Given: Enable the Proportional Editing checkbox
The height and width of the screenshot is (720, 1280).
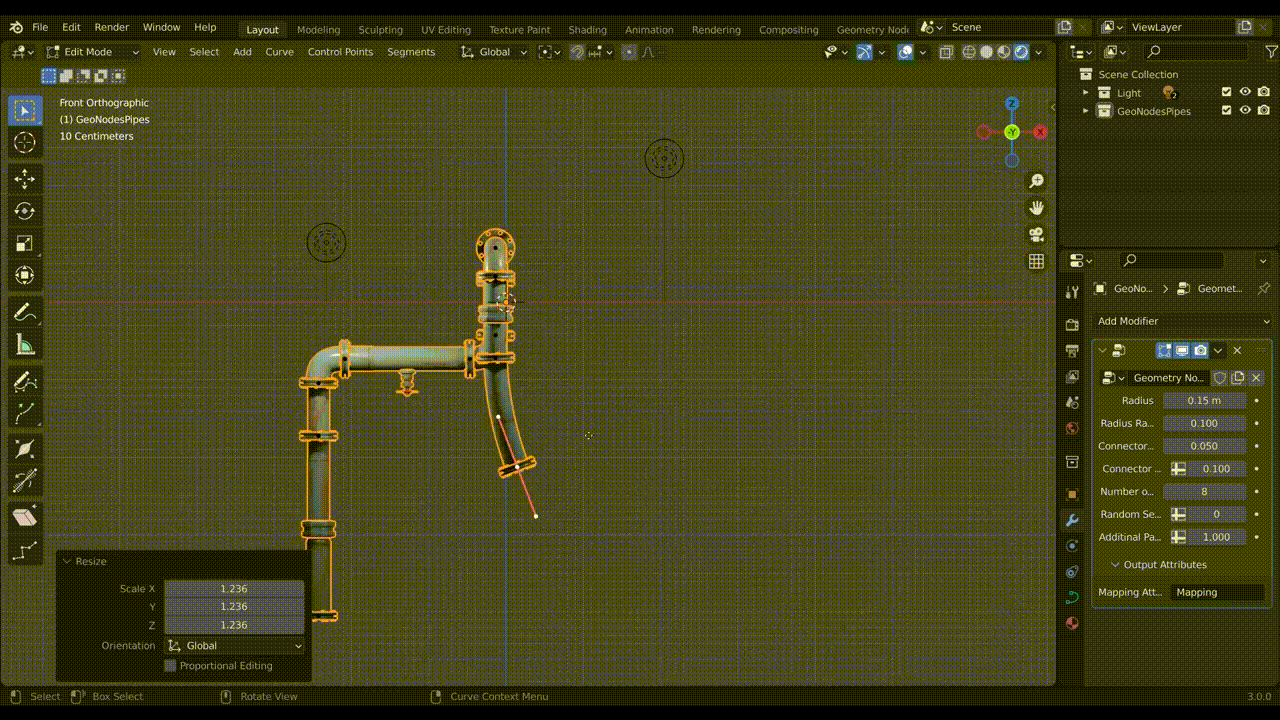Looking at the screenshot, I should coord(170,666).
